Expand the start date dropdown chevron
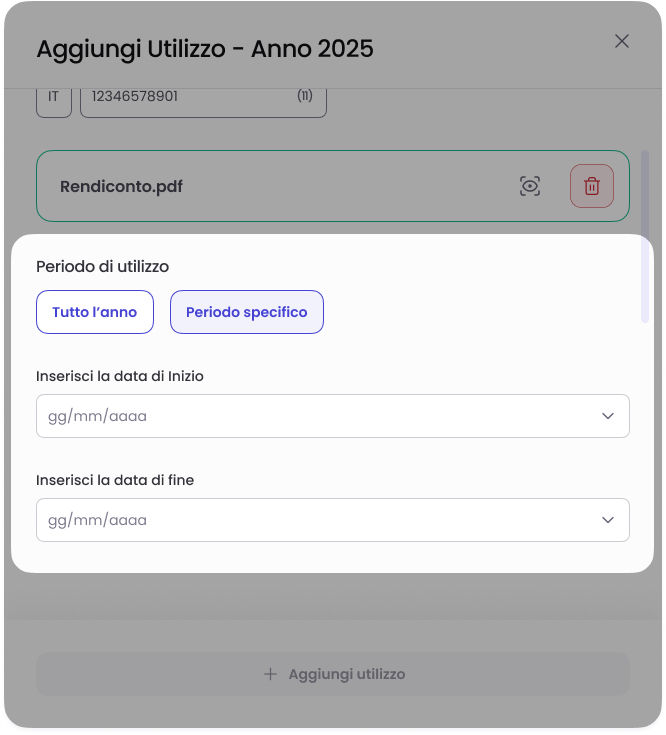This screenshot has width=666, height=735. click(x=608, y=416)
